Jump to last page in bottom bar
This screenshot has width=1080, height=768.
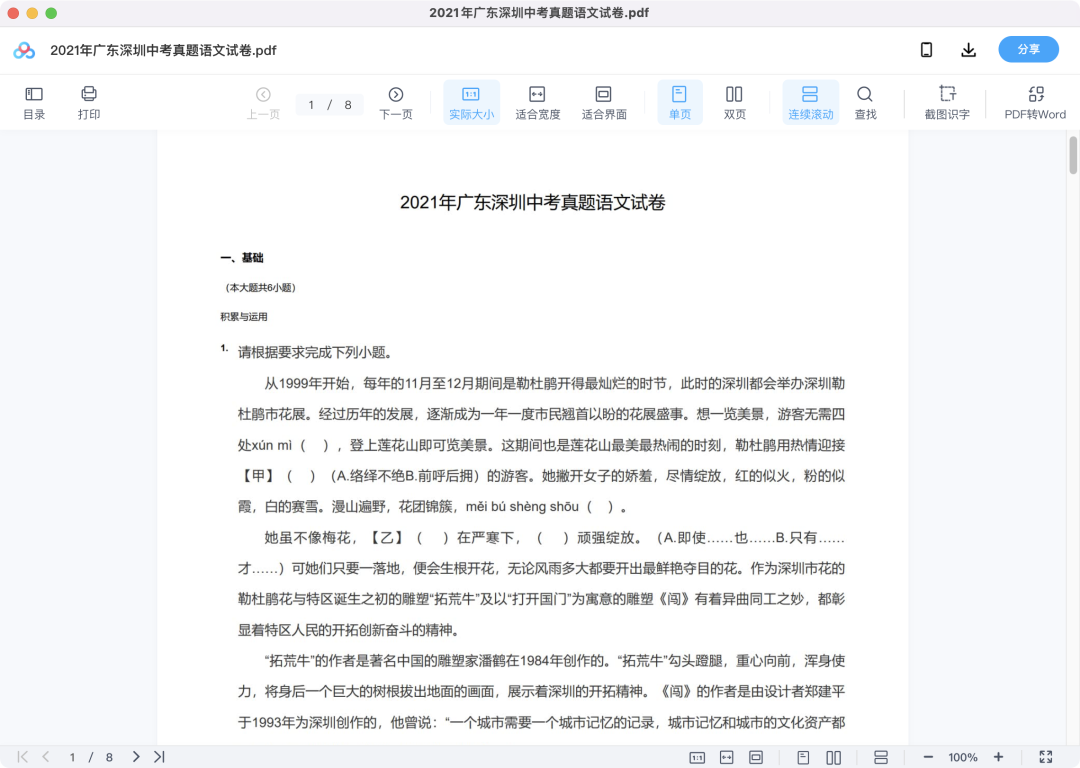159,757
